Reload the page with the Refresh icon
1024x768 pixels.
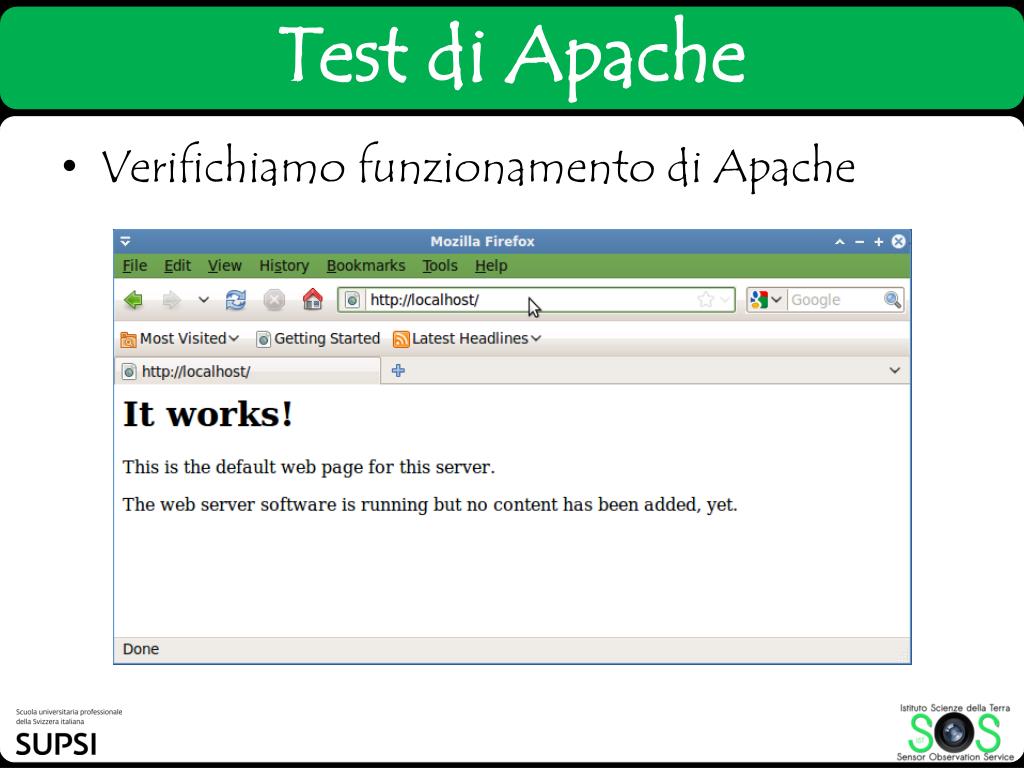(236, 300)
